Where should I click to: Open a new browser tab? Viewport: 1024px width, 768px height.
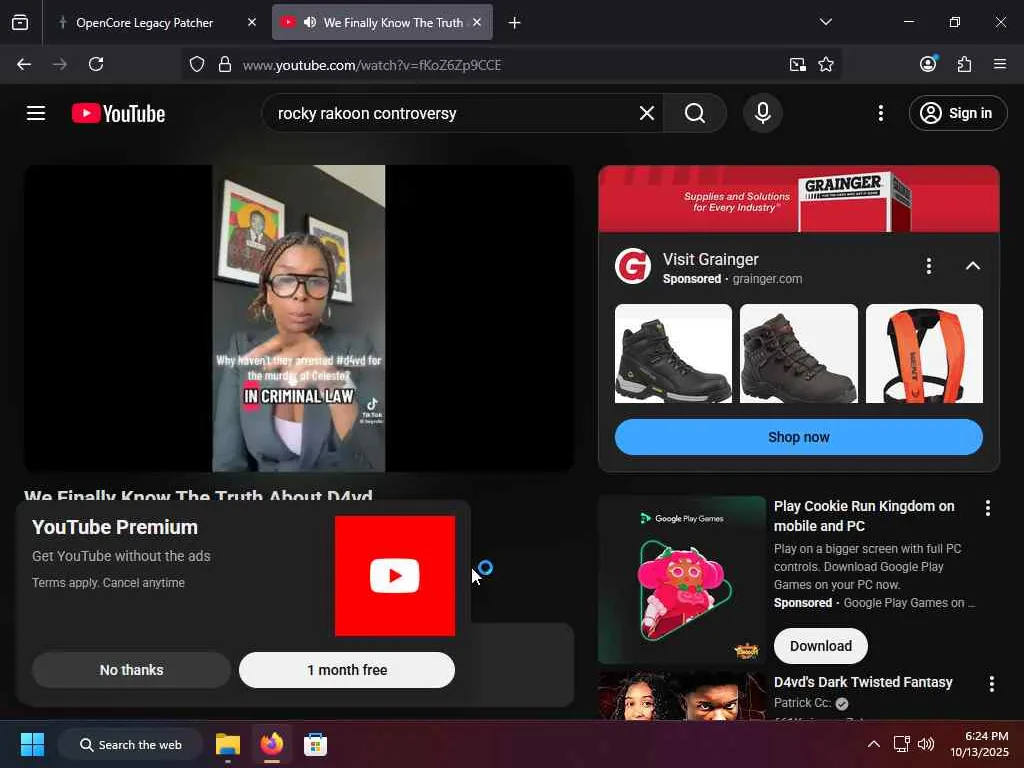(515, 23)
